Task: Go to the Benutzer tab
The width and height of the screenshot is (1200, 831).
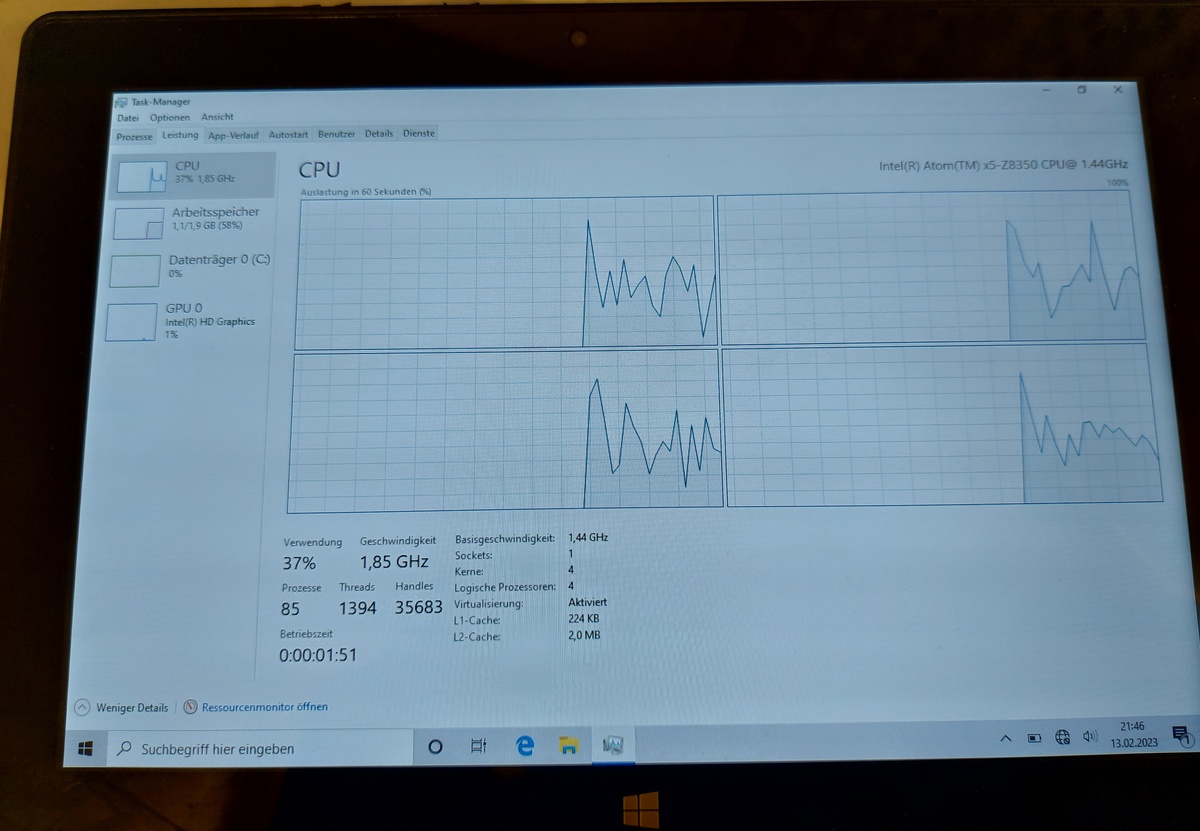Action: pos(336,134)
